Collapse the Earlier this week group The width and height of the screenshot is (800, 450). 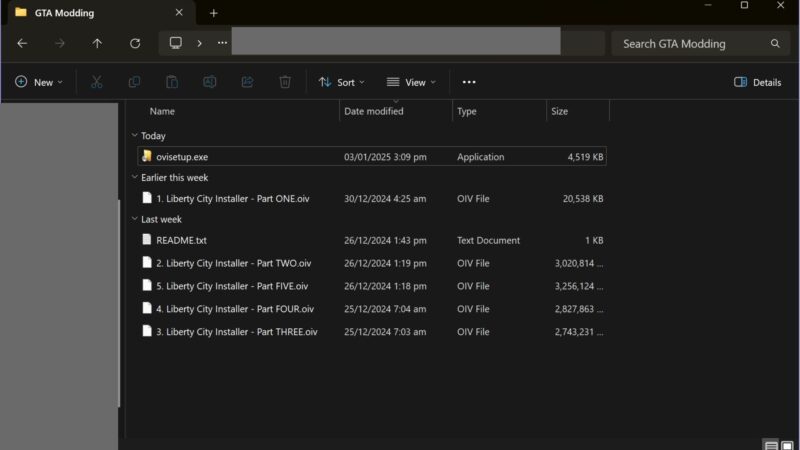[135, 178]
